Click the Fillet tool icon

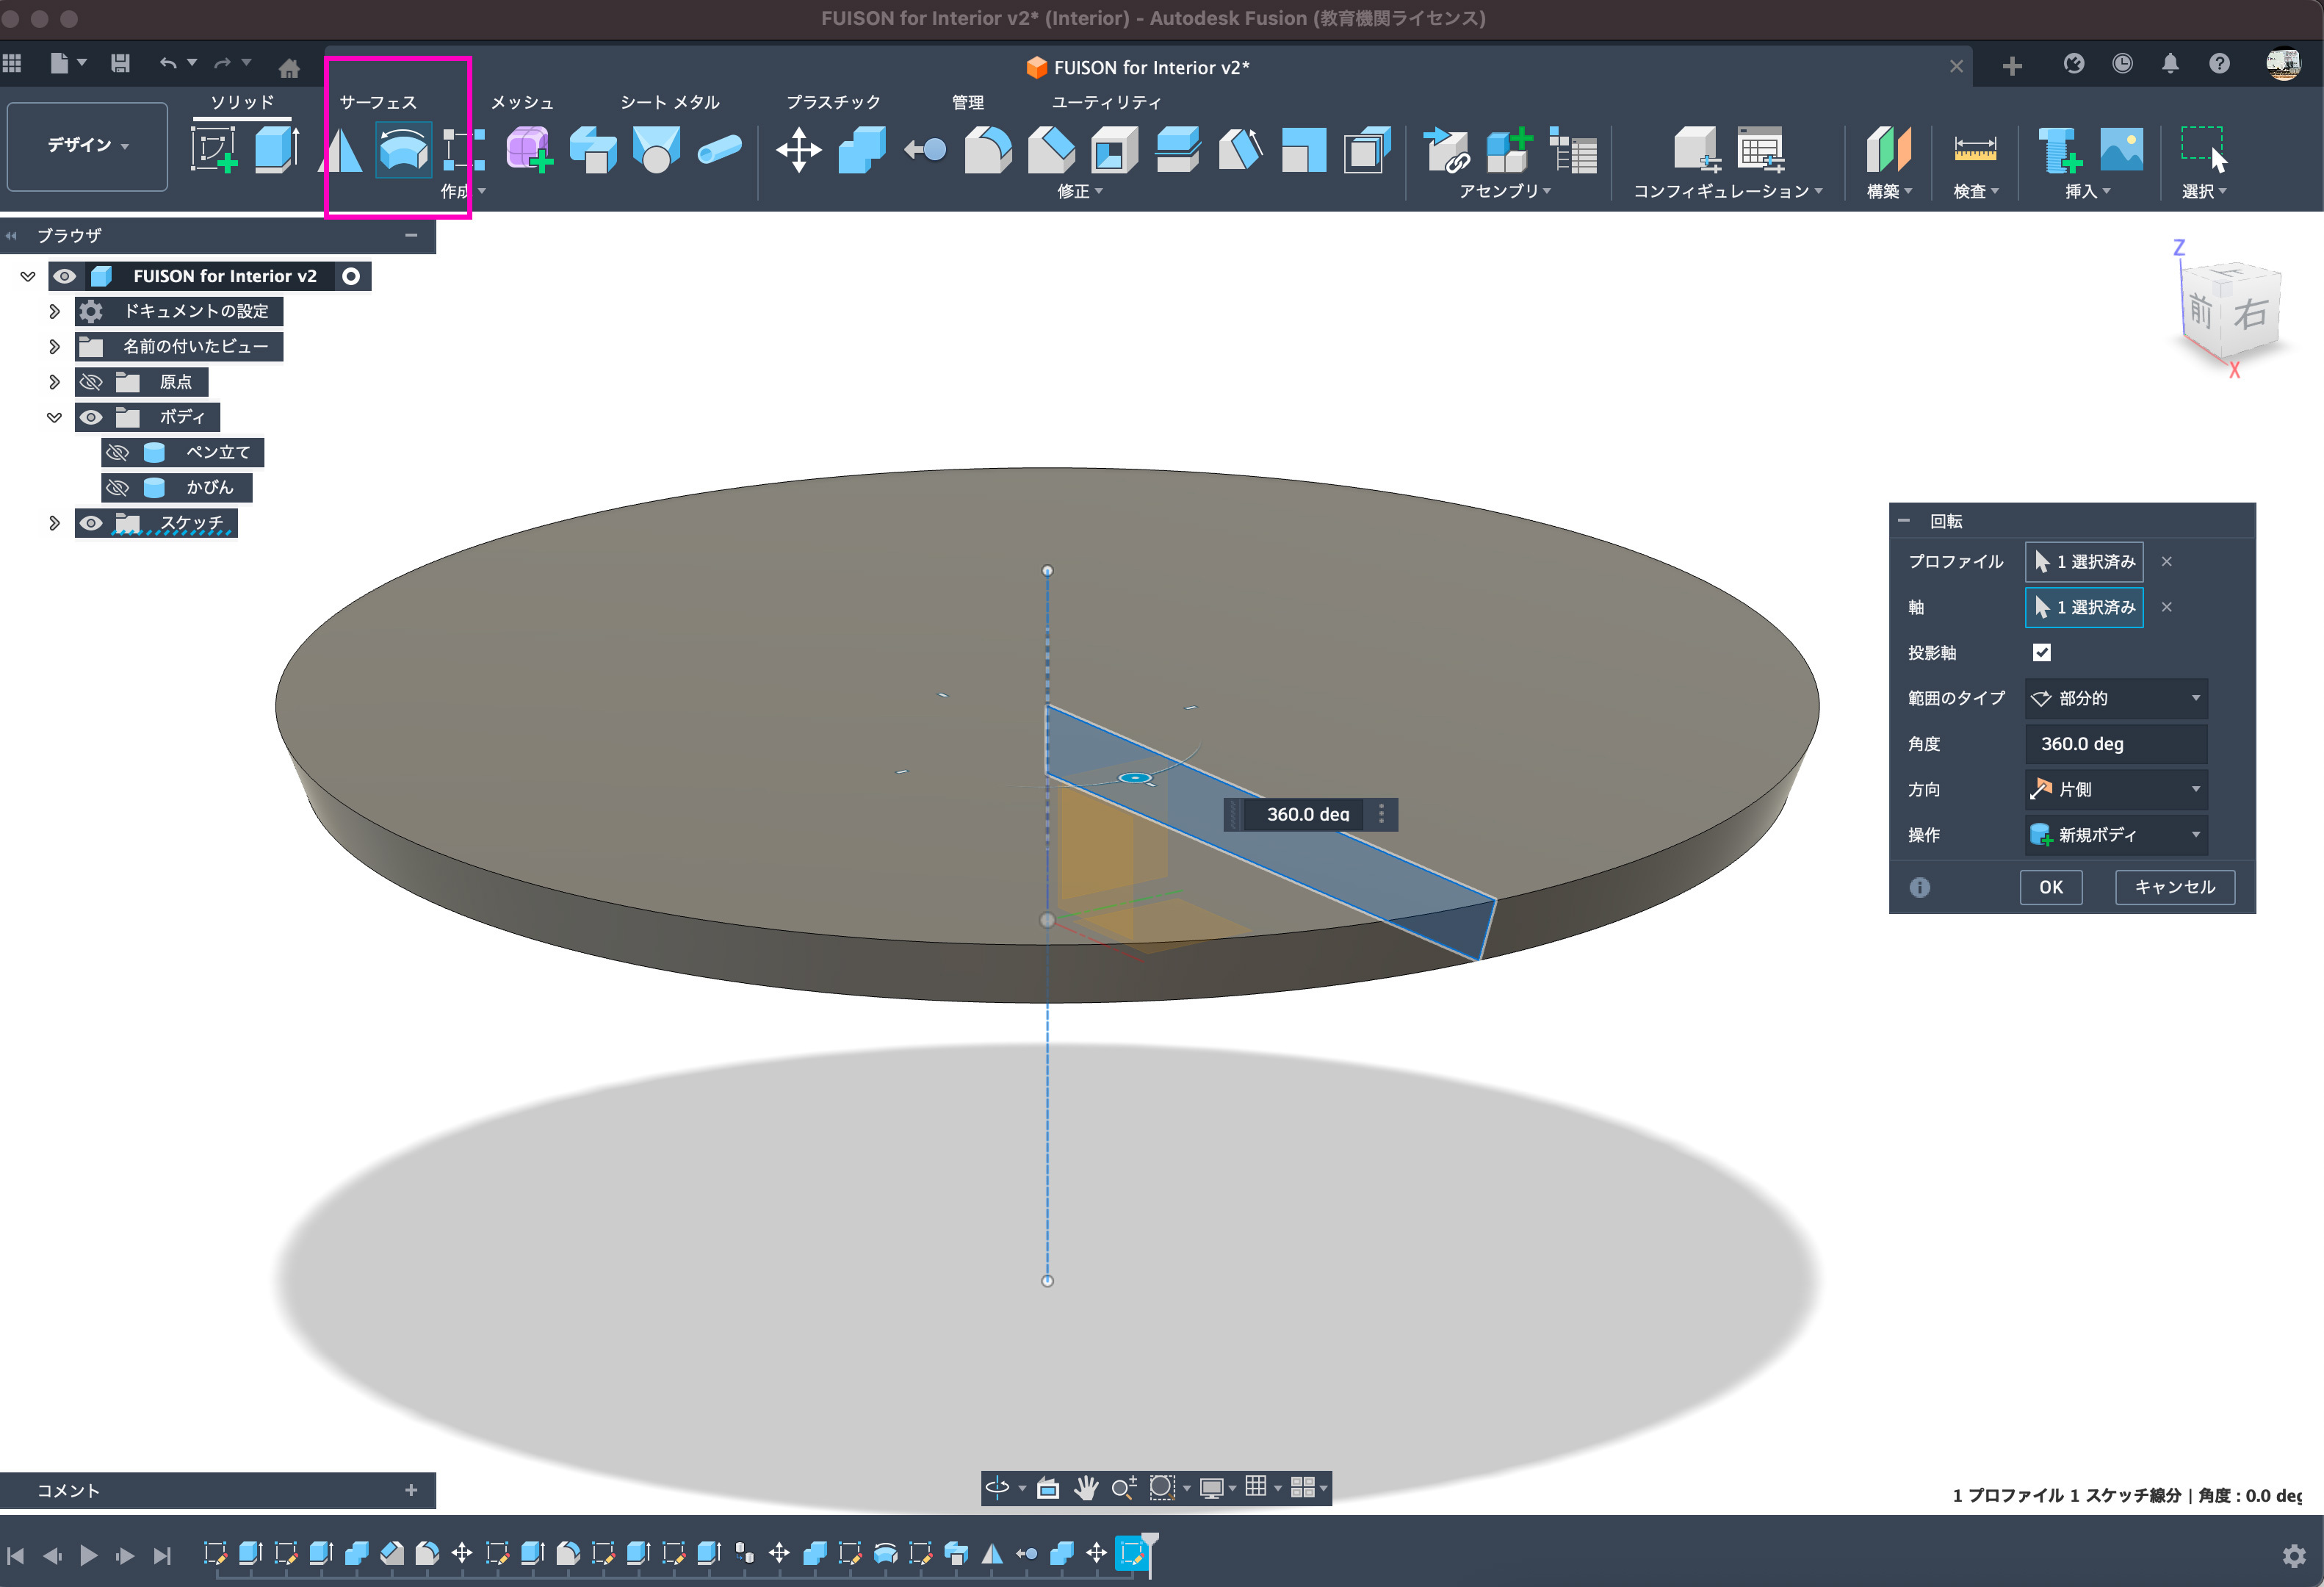click(x=987, y=151)
